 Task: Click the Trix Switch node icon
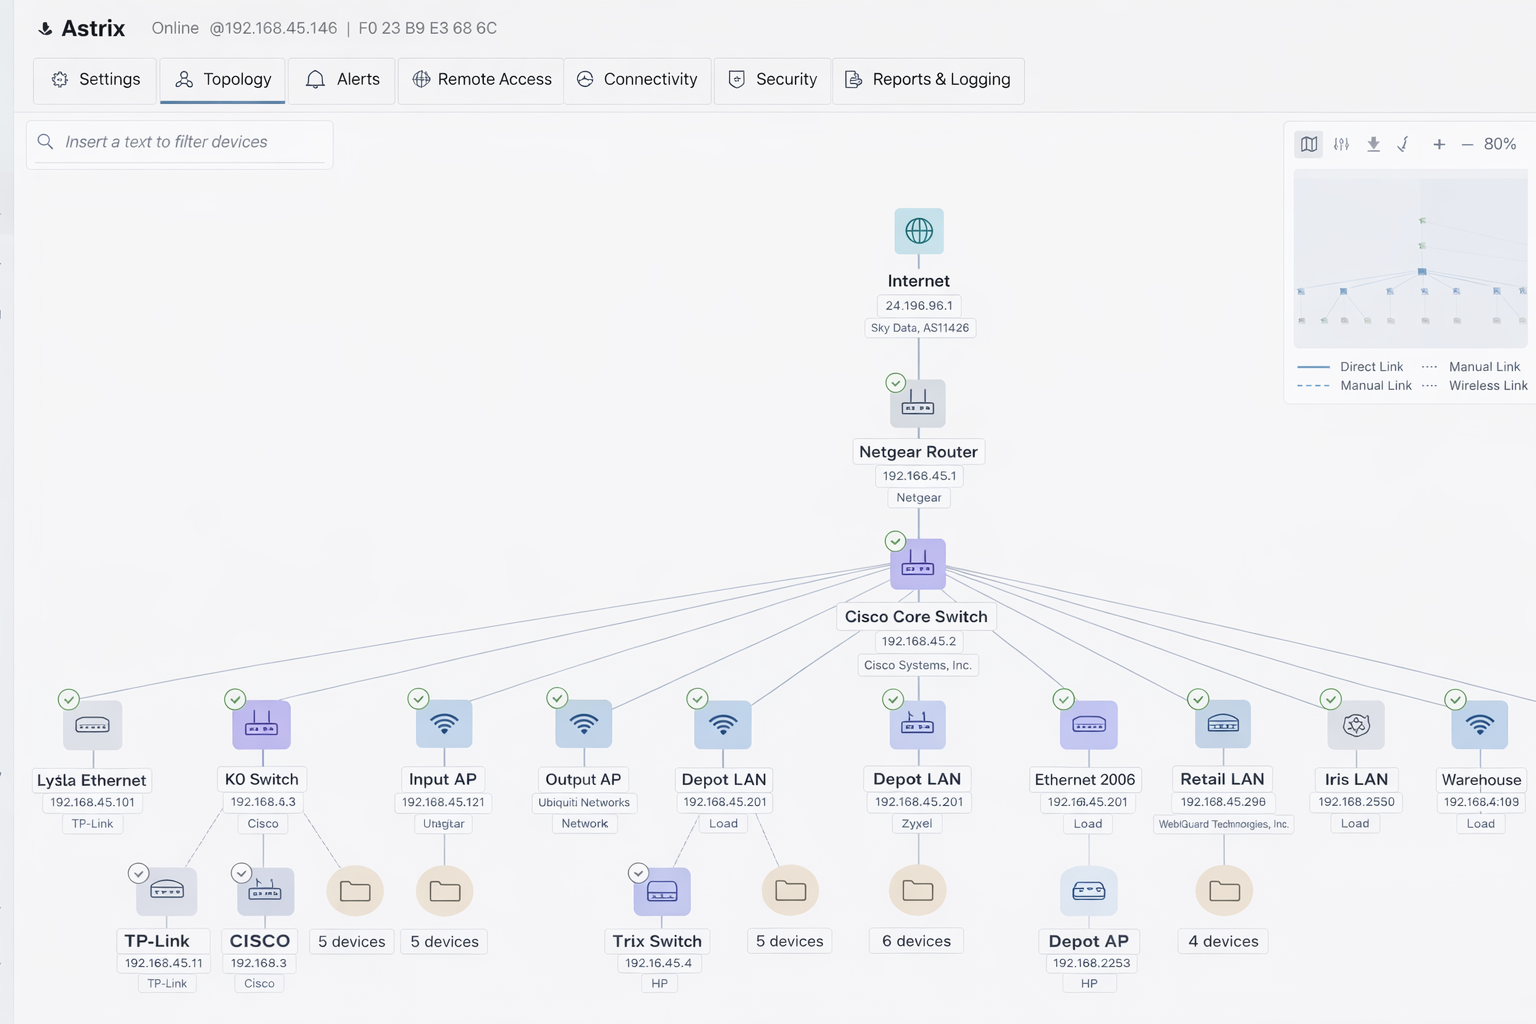[x=661, y=891]
